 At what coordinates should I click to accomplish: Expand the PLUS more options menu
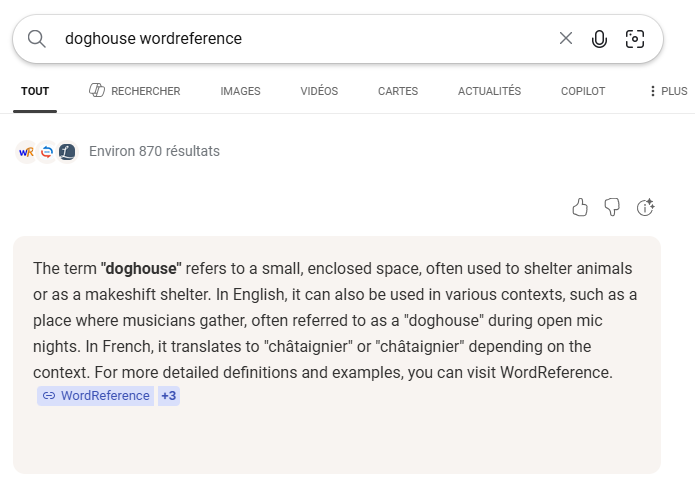click(668, 91)
